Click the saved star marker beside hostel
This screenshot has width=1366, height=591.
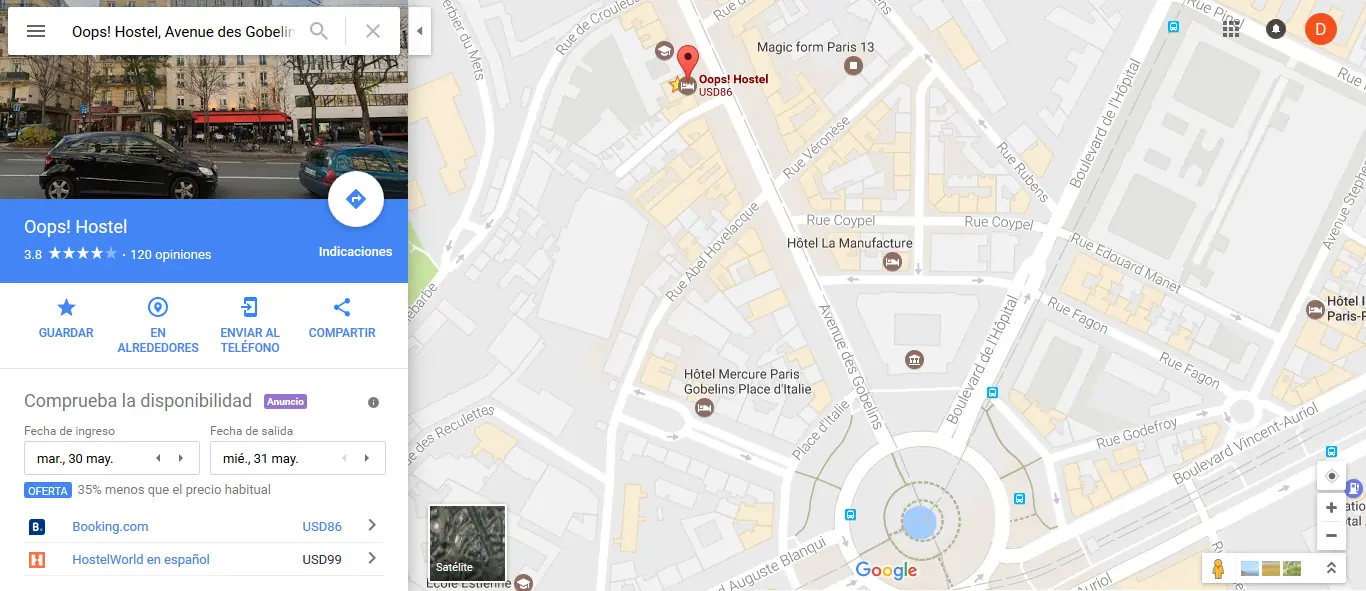tap(676, 84)
